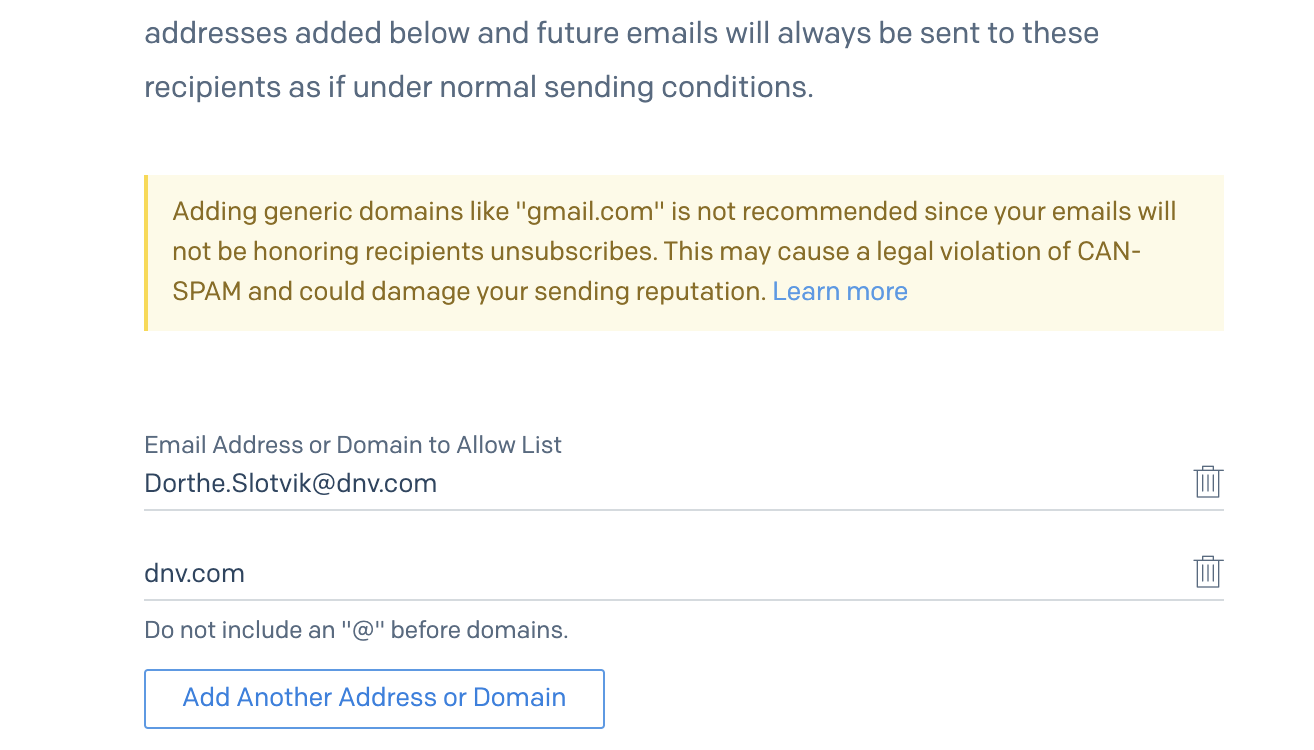
Task: Click Add Another Address or Domain
Action: [374, 698]
